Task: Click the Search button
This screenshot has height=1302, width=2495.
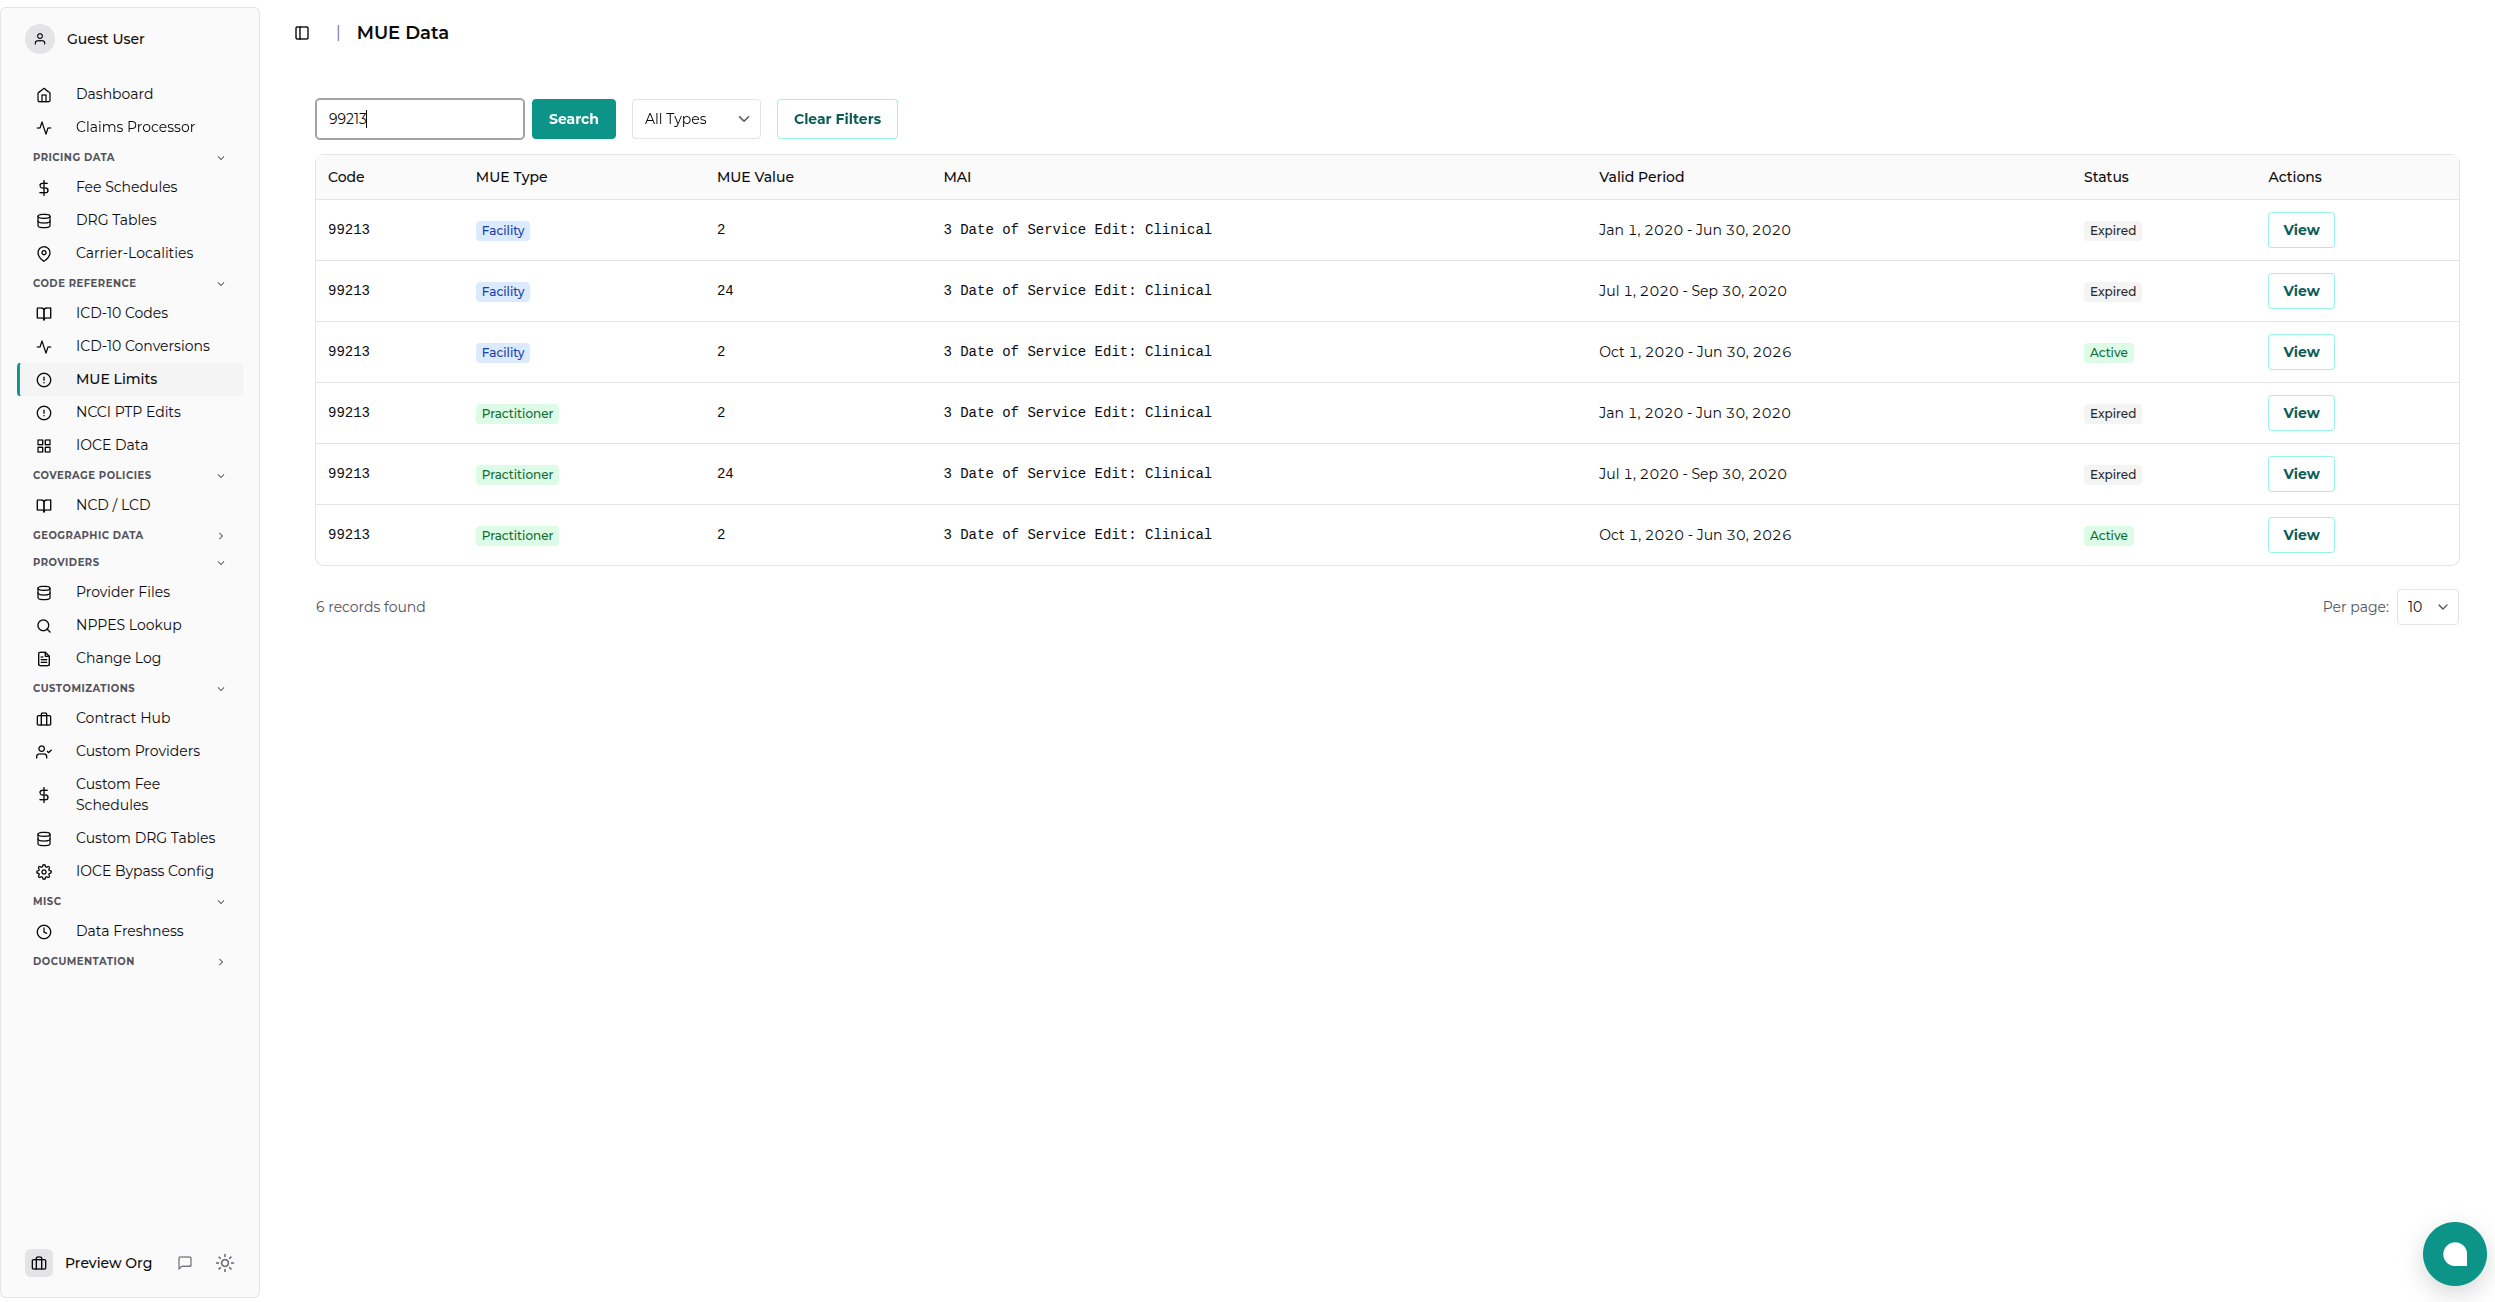Action: (x=573, y=119)
